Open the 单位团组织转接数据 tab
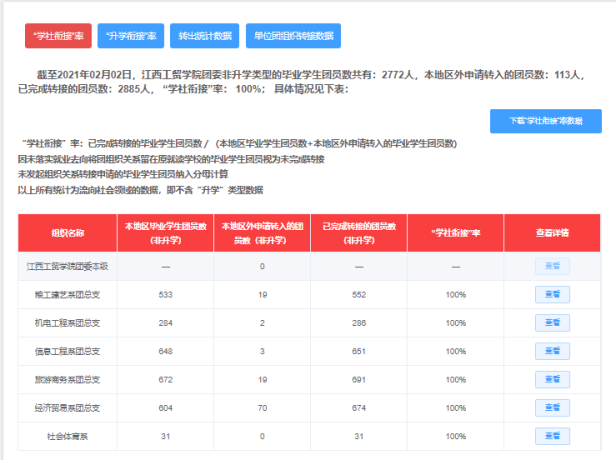This screenshot has width=616, height=460. point(294,36)
